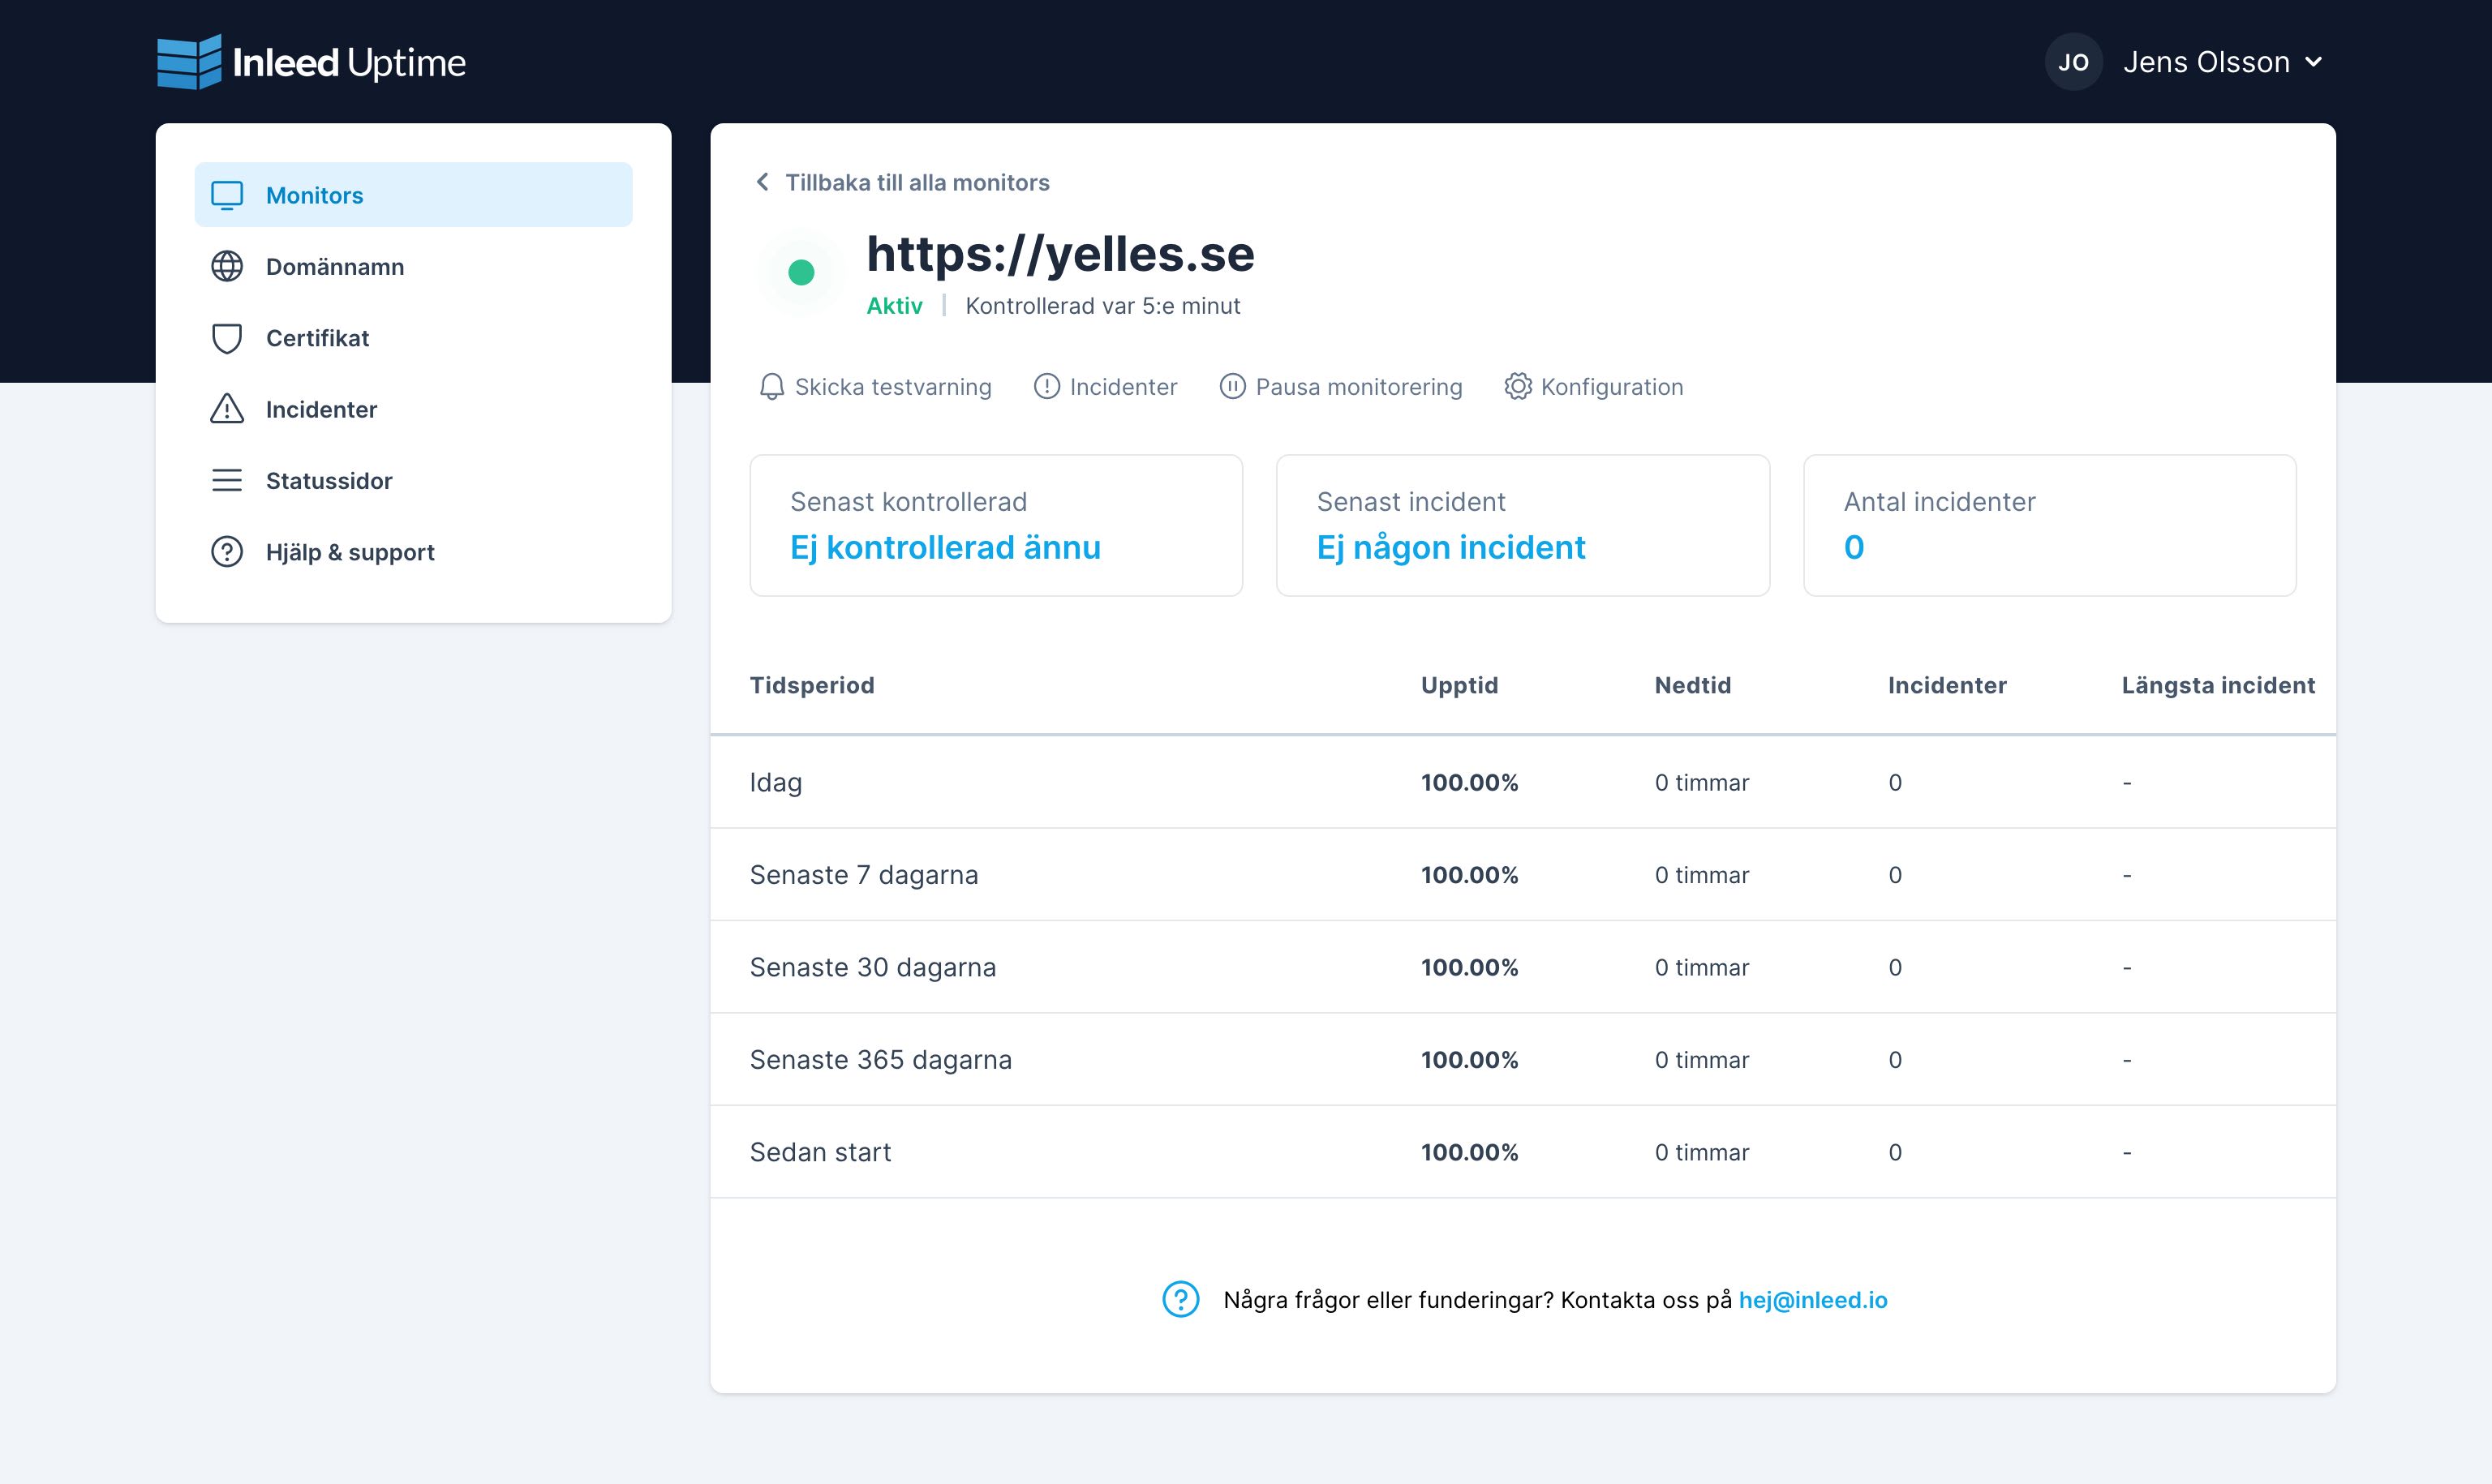
Task: Pause monitoring via Pausa monitorering
Action: pyautogui.click(x=1340, y=387)
